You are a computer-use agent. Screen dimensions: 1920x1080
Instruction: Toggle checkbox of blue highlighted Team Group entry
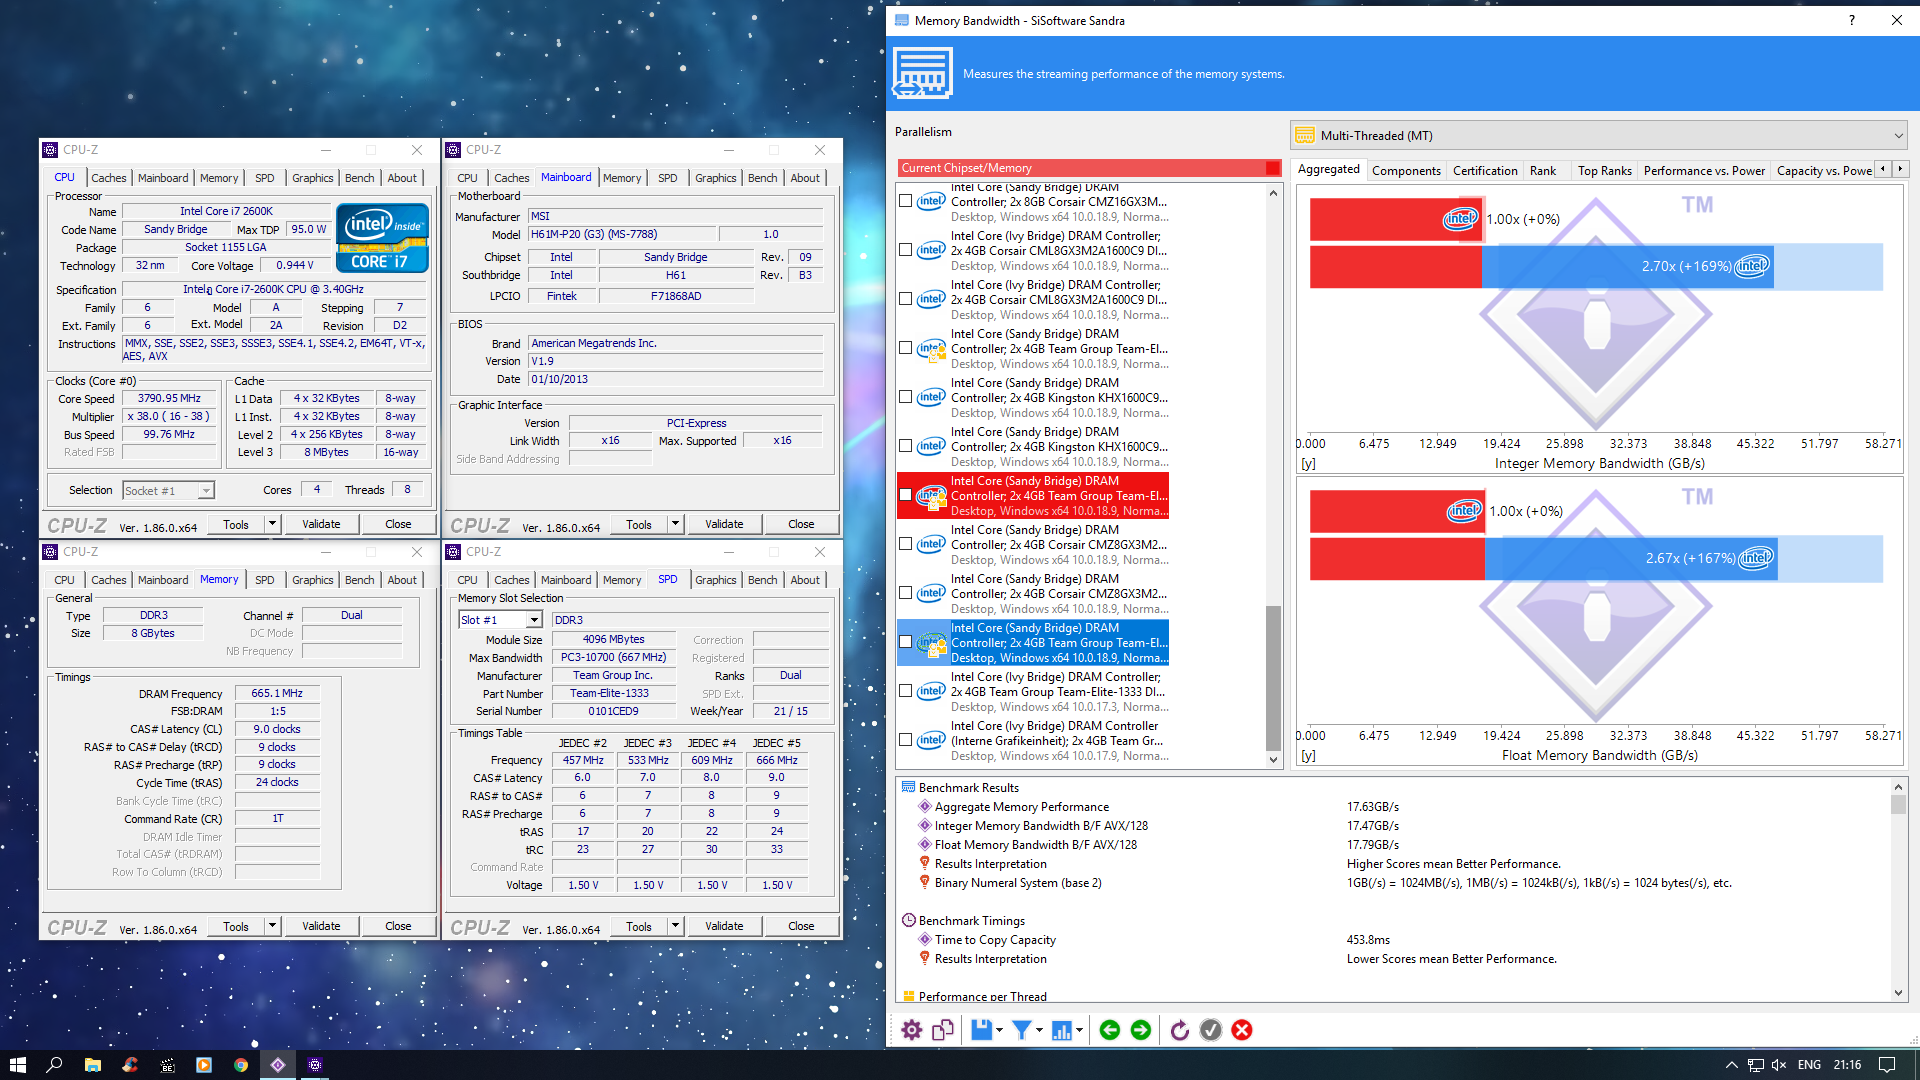[905, 642]
